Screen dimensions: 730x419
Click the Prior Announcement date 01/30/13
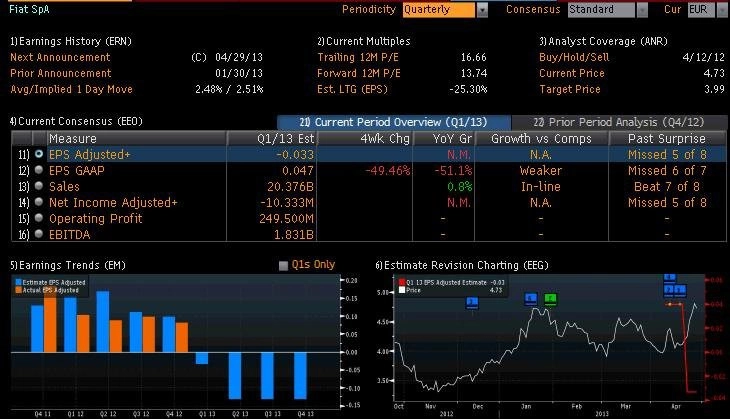tap(239, 73)
